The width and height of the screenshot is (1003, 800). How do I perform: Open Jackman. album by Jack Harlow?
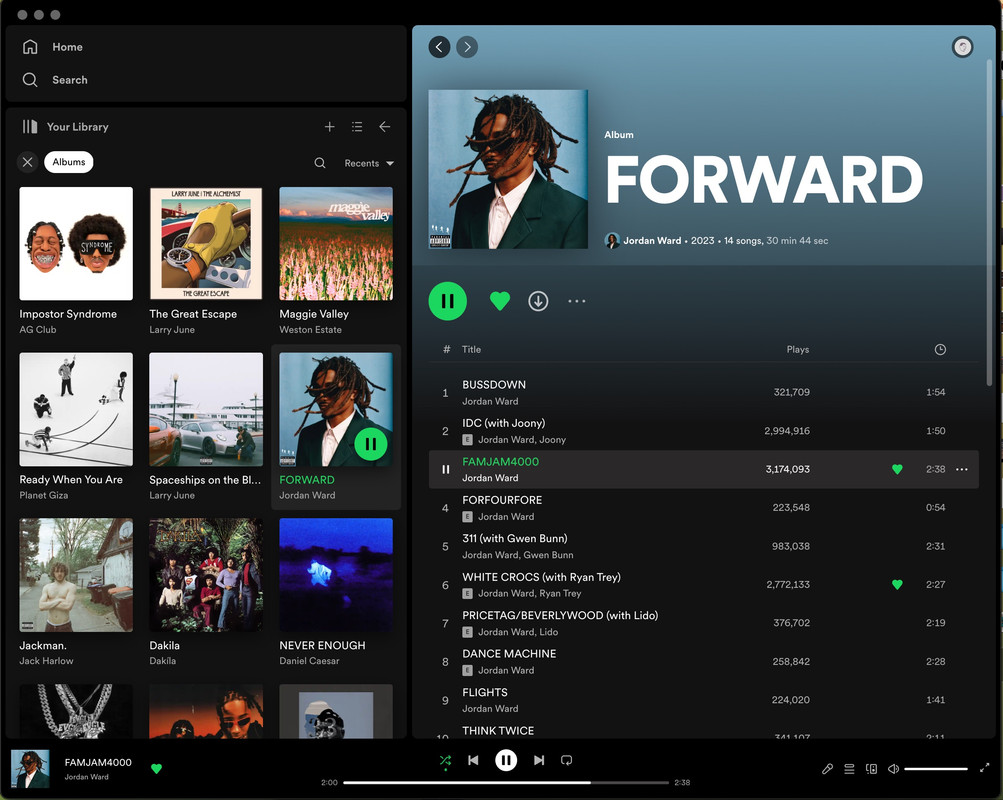(76, 592)
